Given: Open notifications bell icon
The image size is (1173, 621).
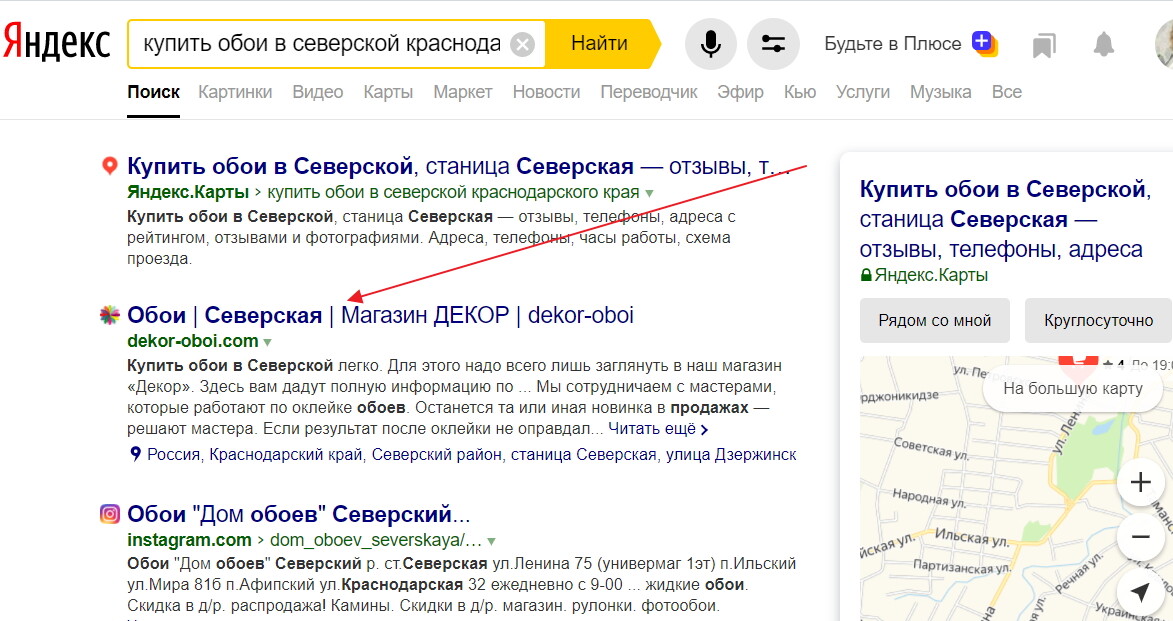Looking at the screenshot, I should point(1103,45).
